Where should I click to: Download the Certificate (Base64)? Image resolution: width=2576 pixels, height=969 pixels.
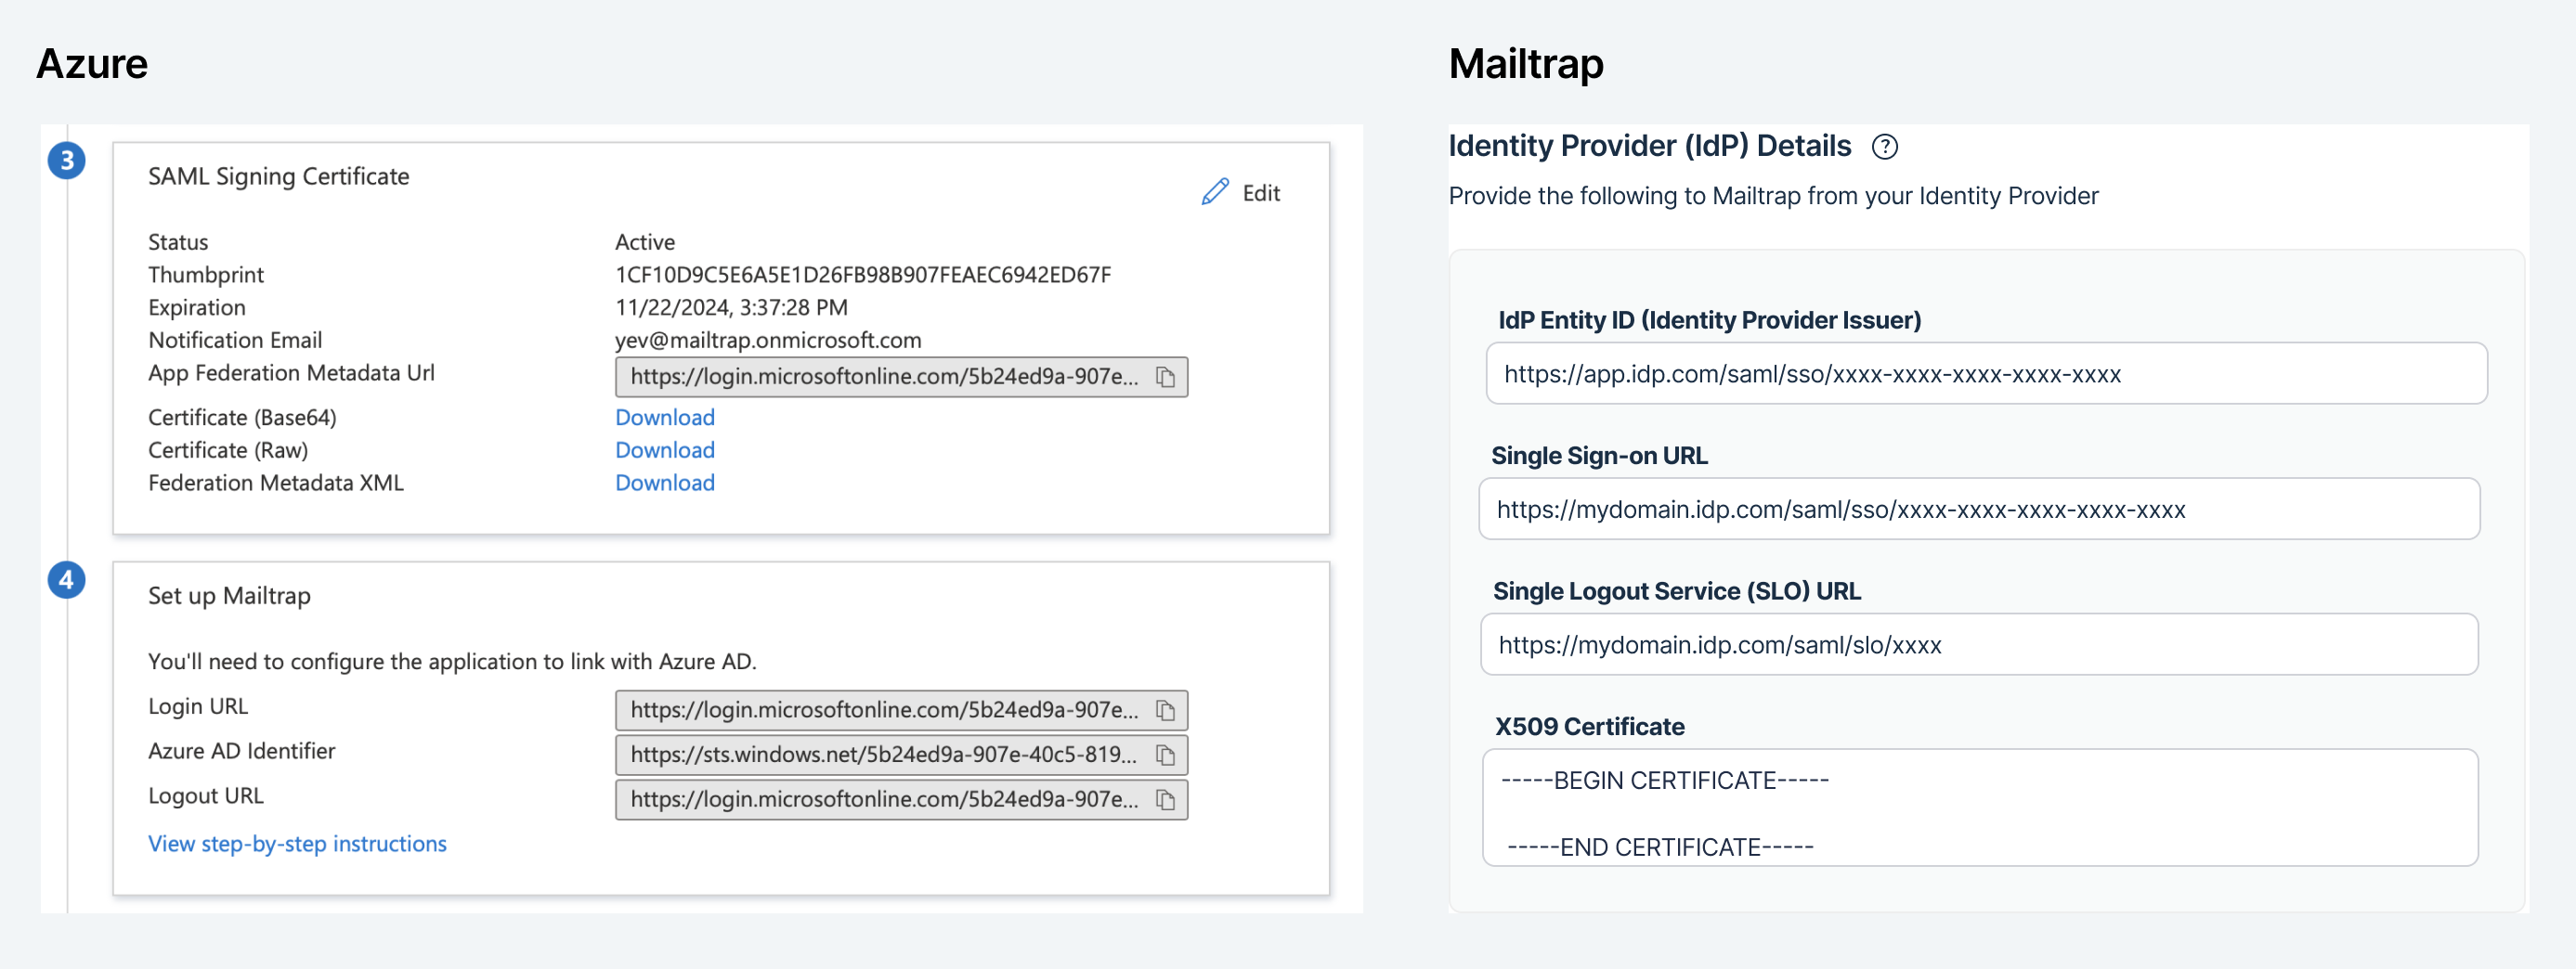664,417
